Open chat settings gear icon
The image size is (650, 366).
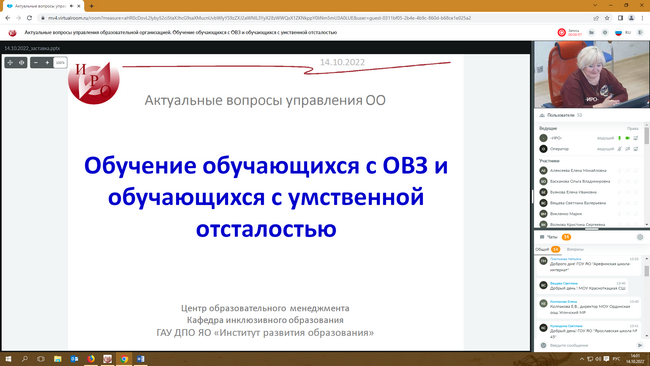[x=640, y=237]
